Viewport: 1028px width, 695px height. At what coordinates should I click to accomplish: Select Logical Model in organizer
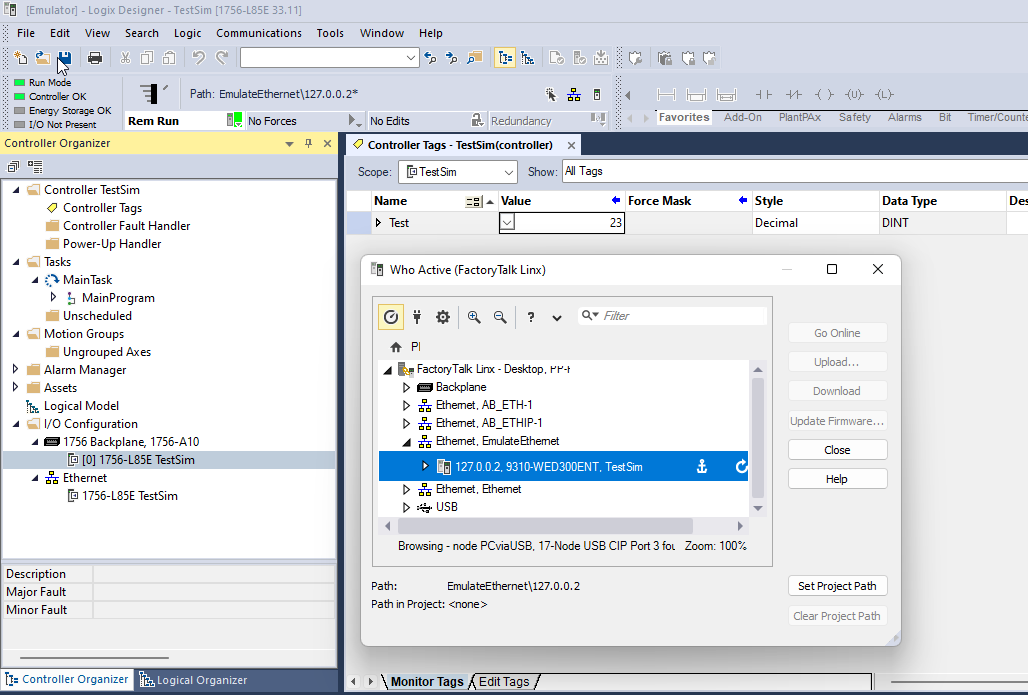81,406
